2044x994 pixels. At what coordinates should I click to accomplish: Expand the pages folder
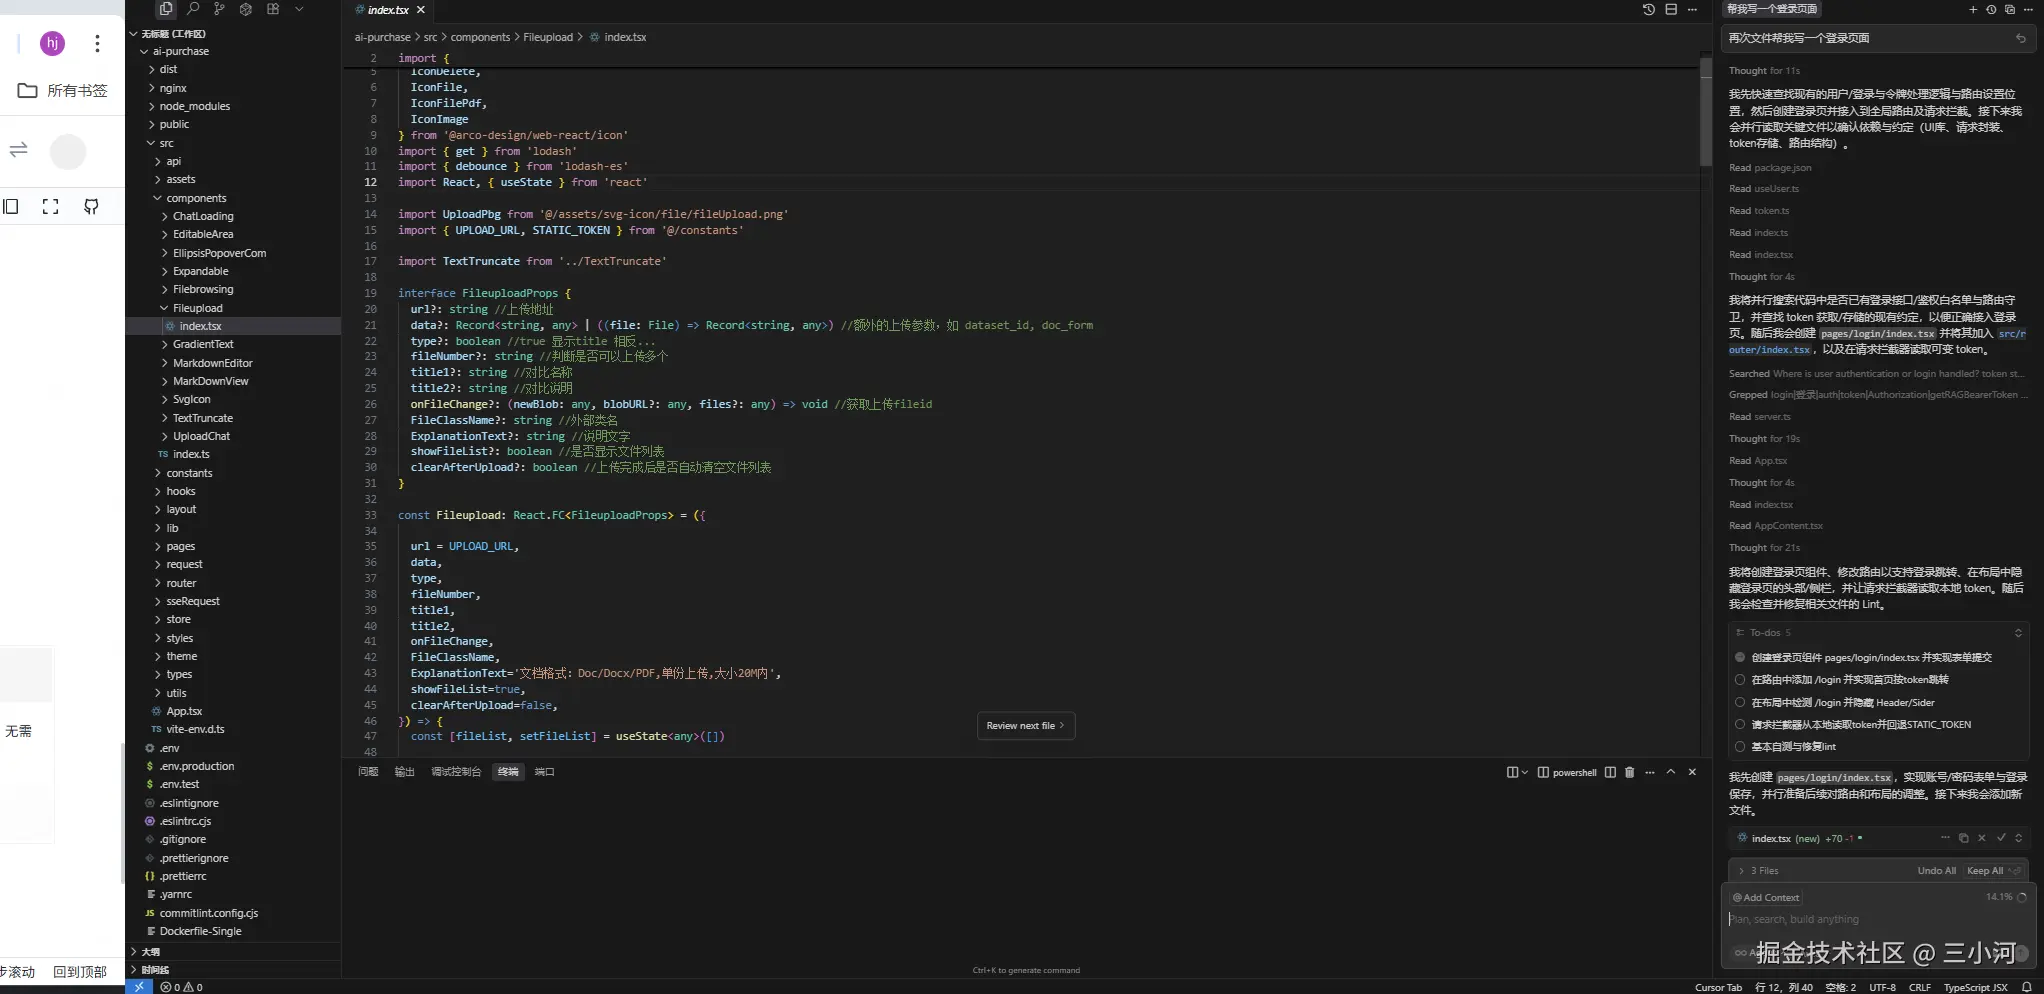click(x=181, y=546)
